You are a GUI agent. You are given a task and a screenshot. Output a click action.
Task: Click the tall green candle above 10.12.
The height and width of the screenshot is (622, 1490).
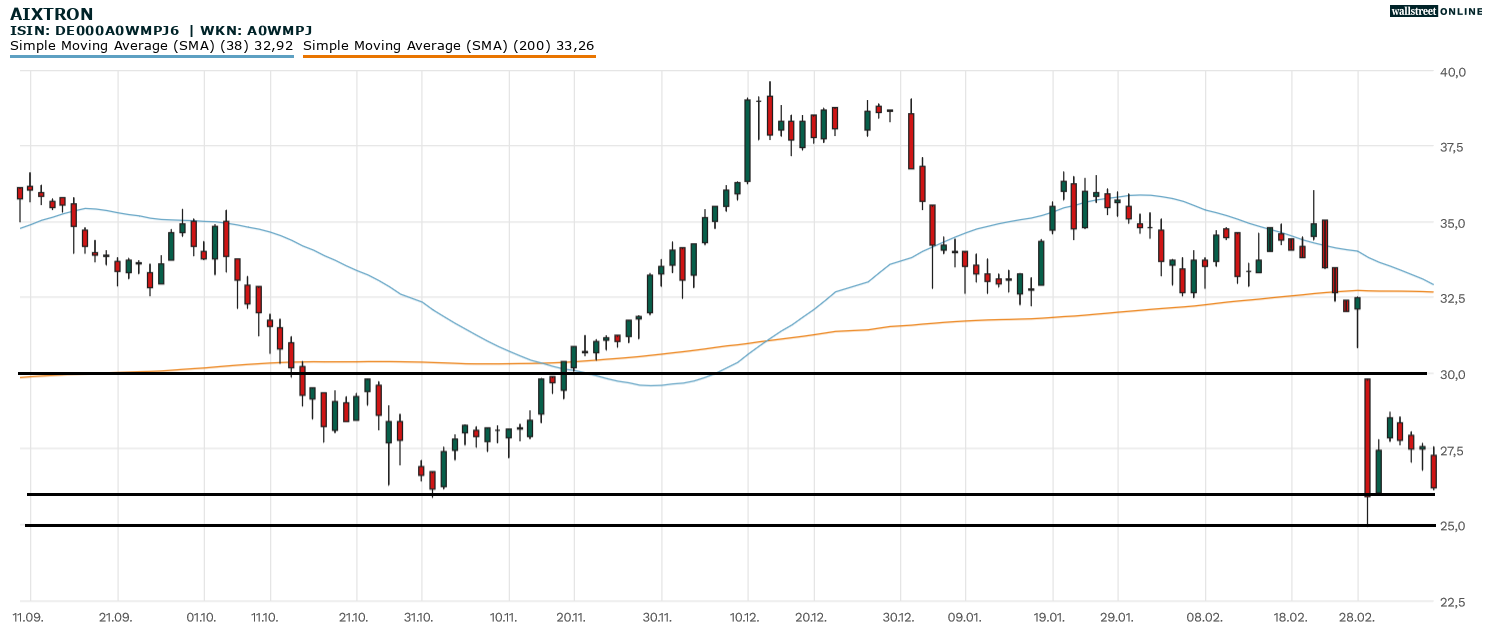pyautogui.click(x=747, y=140)
